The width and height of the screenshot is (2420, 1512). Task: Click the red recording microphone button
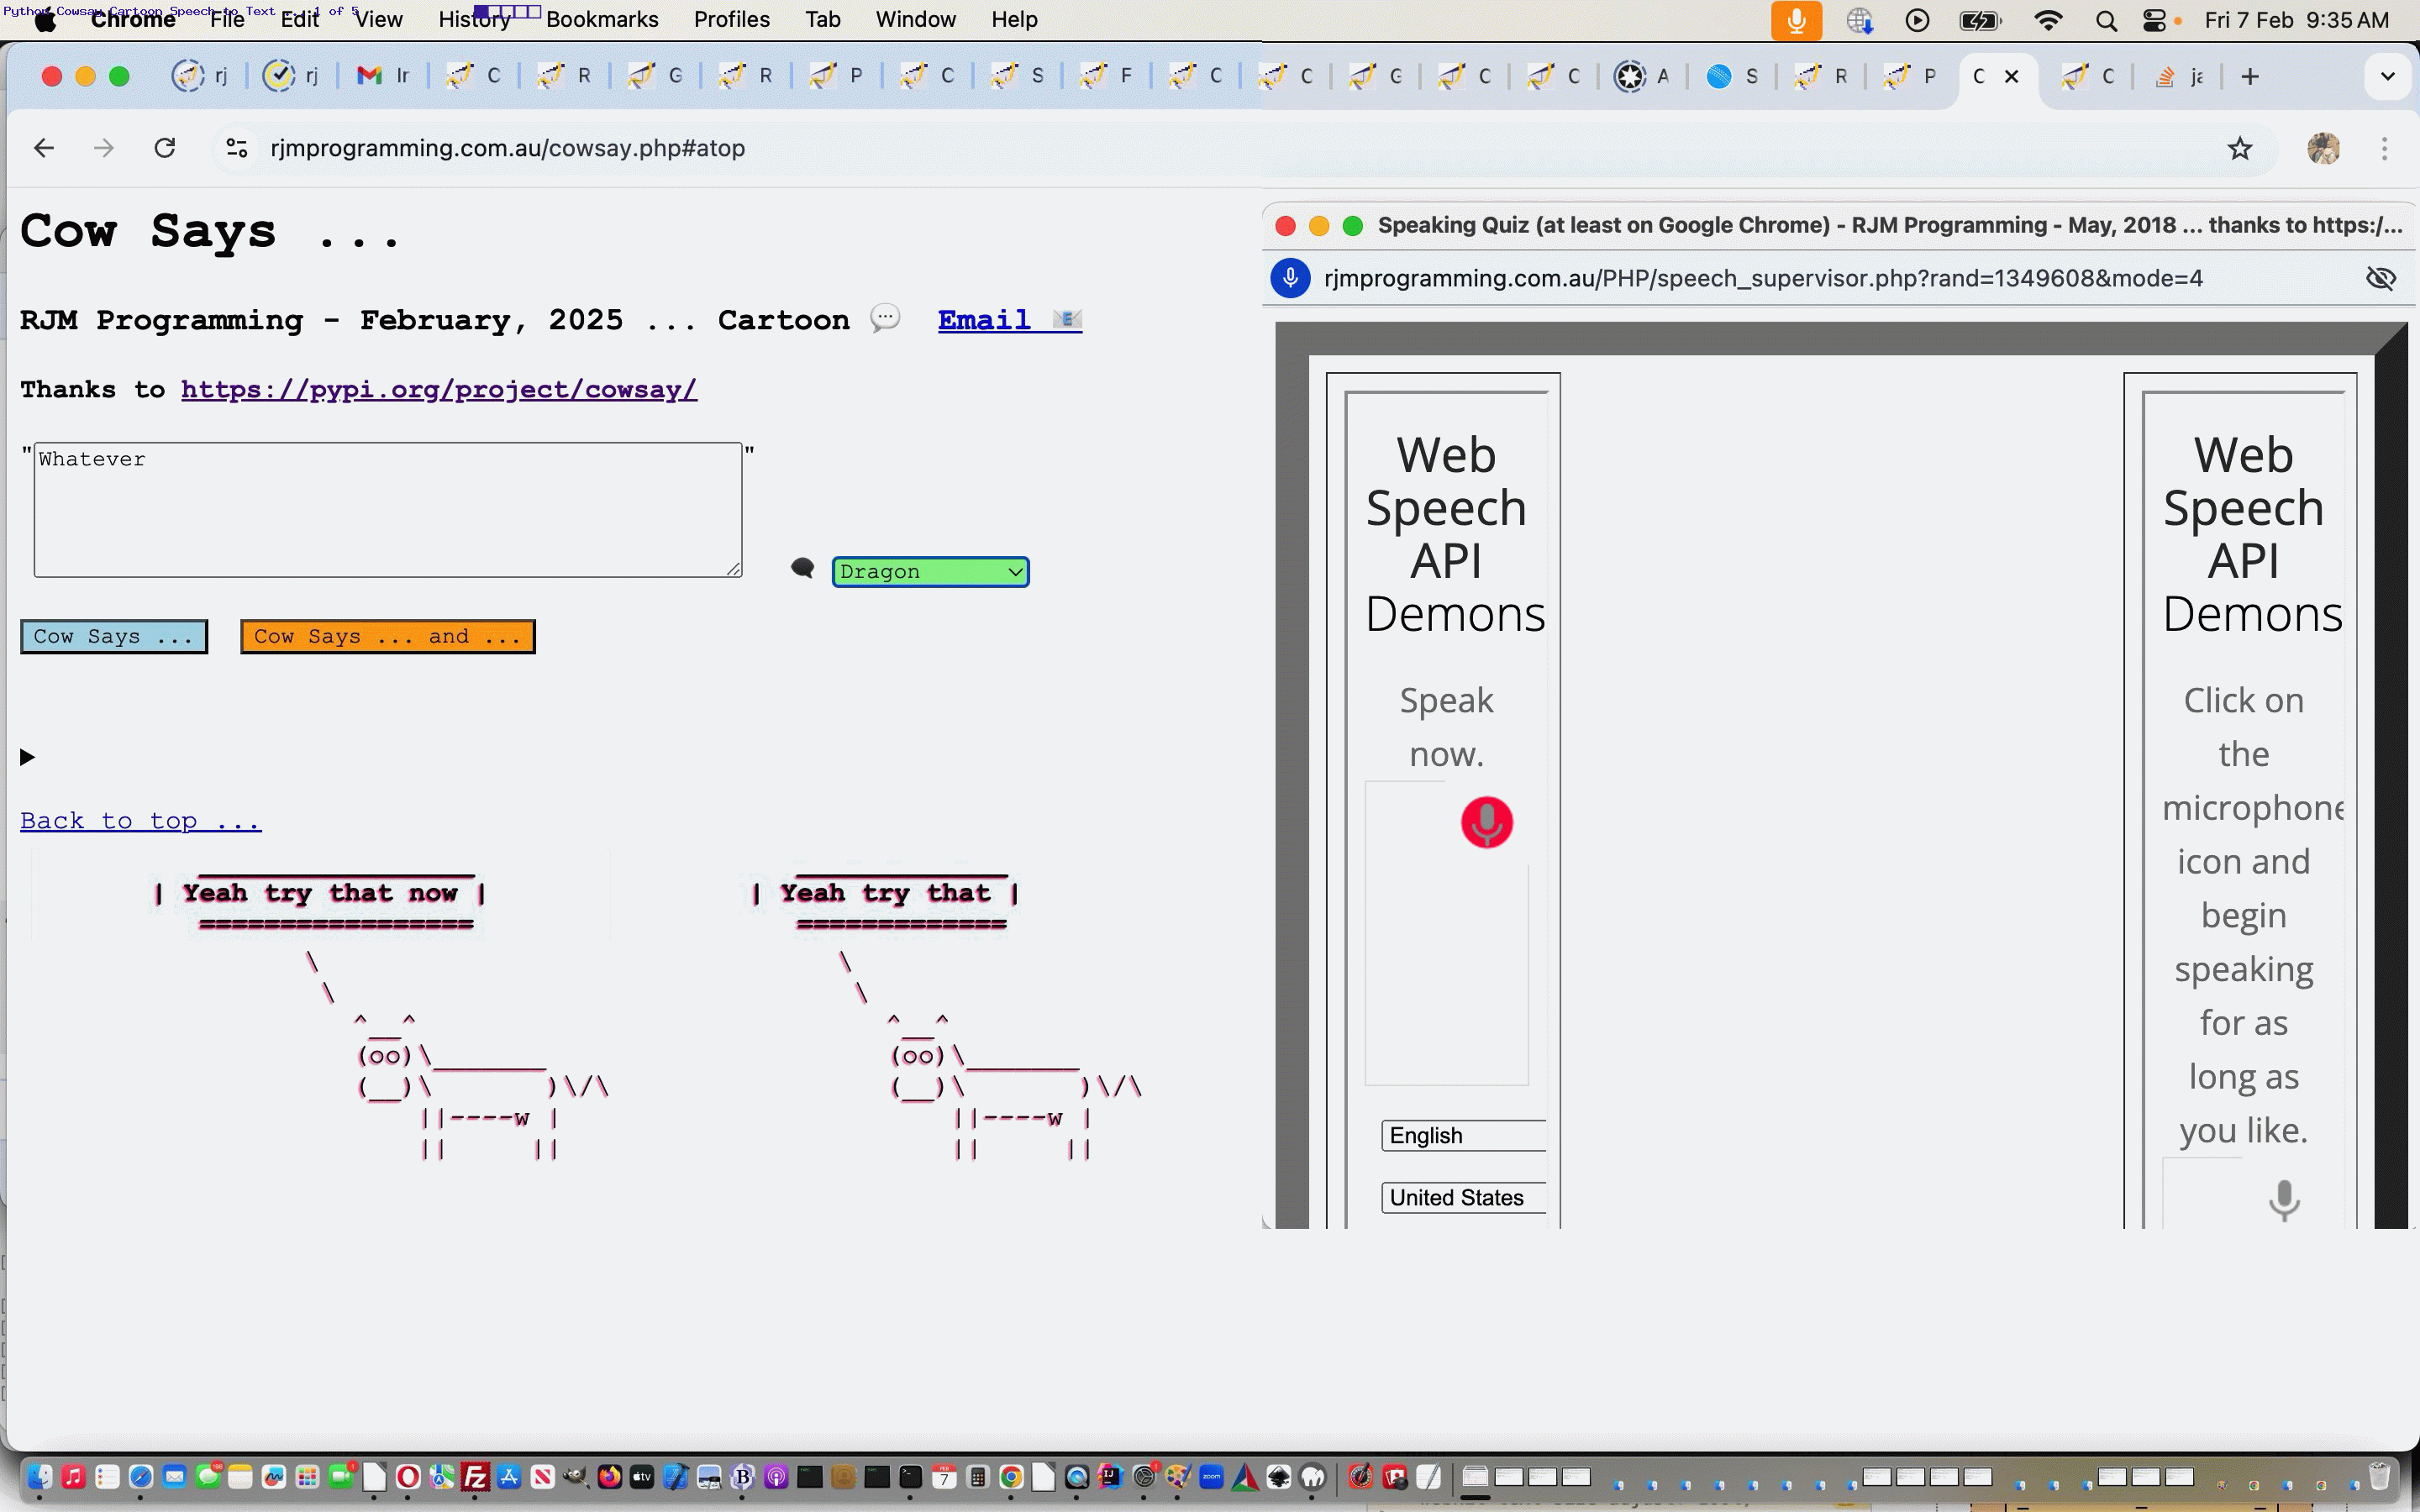click(1487, 822)
